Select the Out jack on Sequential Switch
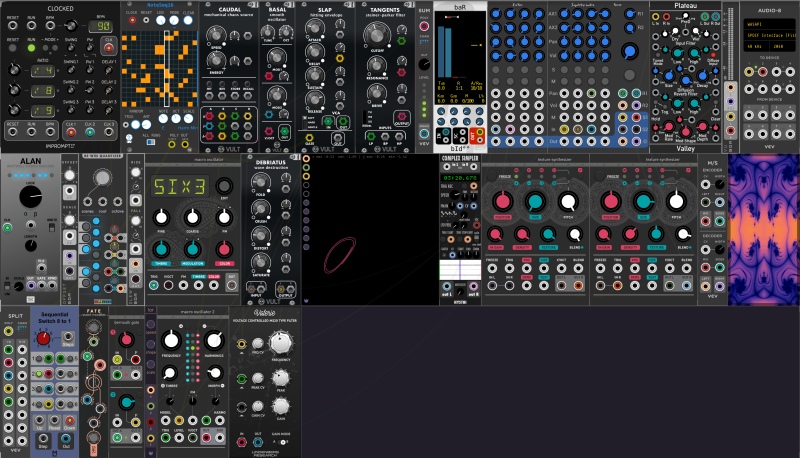 pos(66,439)
